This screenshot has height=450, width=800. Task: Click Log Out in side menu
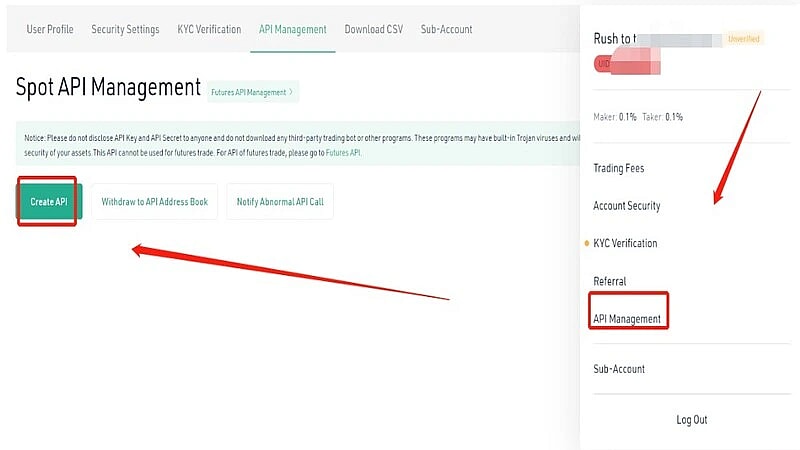[x=692, y=419]
